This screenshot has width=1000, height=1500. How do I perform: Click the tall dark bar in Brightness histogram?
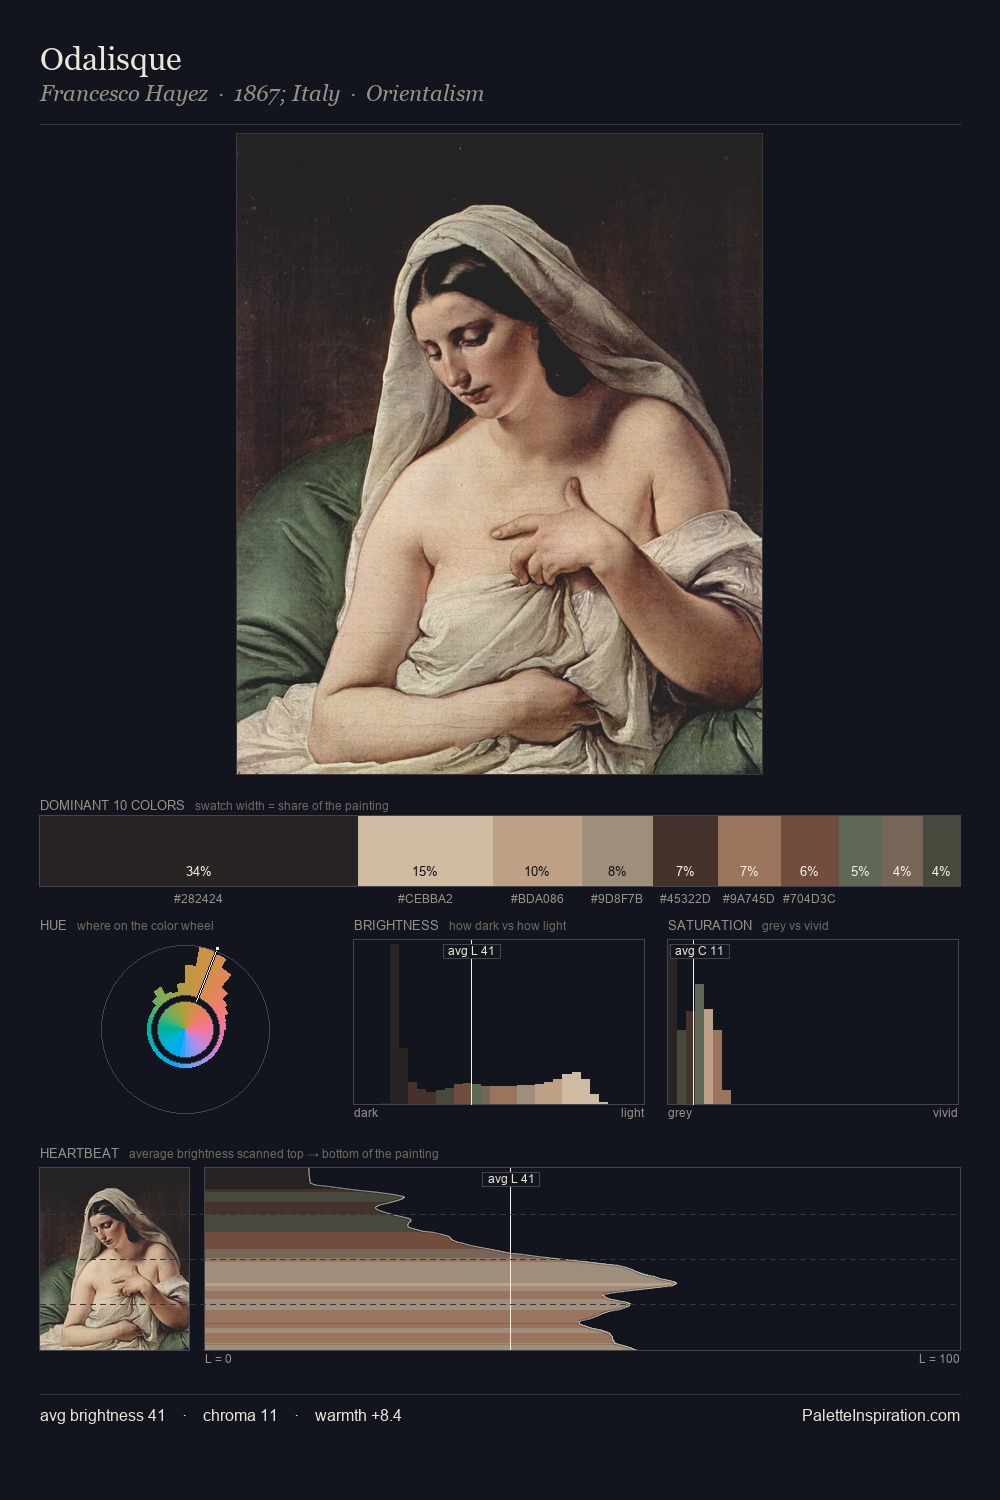point(395,1024)
